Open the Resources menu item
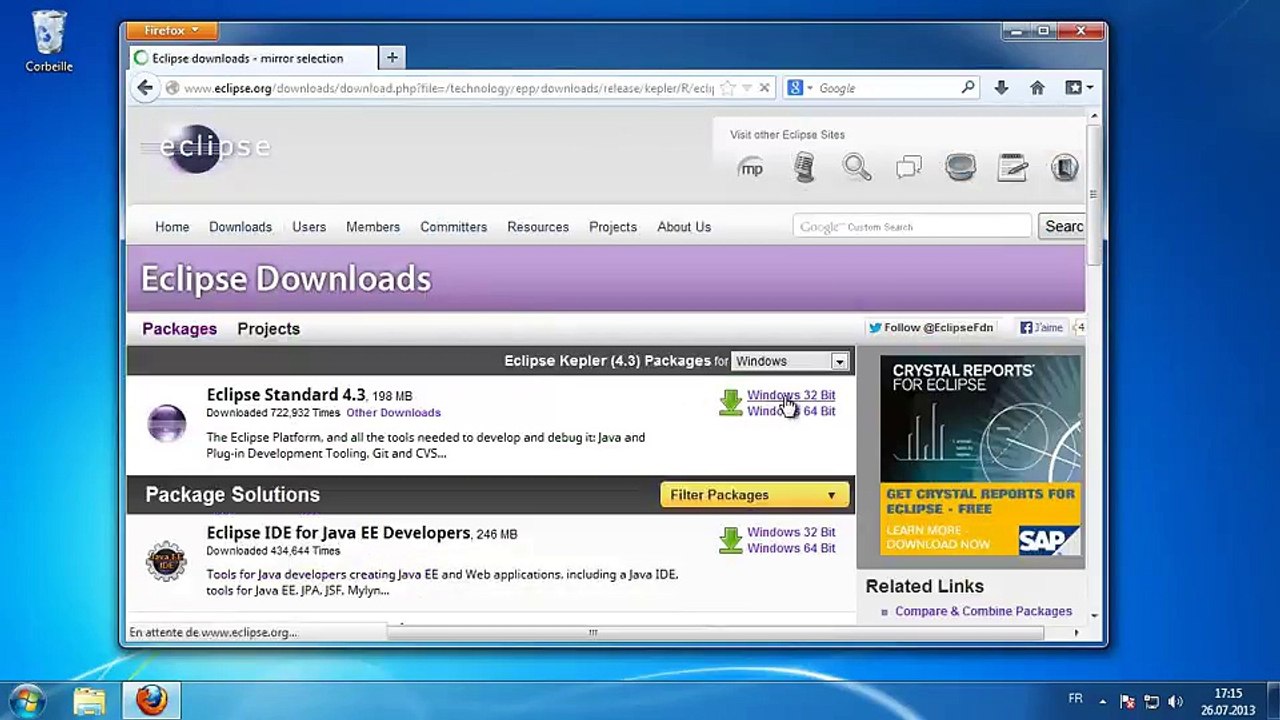Viewport: 1280px width, 720px height. tap(538, 227)
